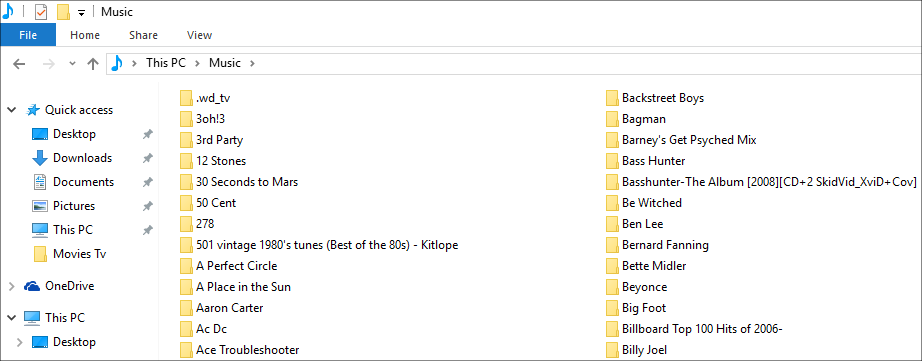The width and height of the screenshot is (922, 361).
Task: Click This PC in address breadcrumb
Action: [166, 63]
